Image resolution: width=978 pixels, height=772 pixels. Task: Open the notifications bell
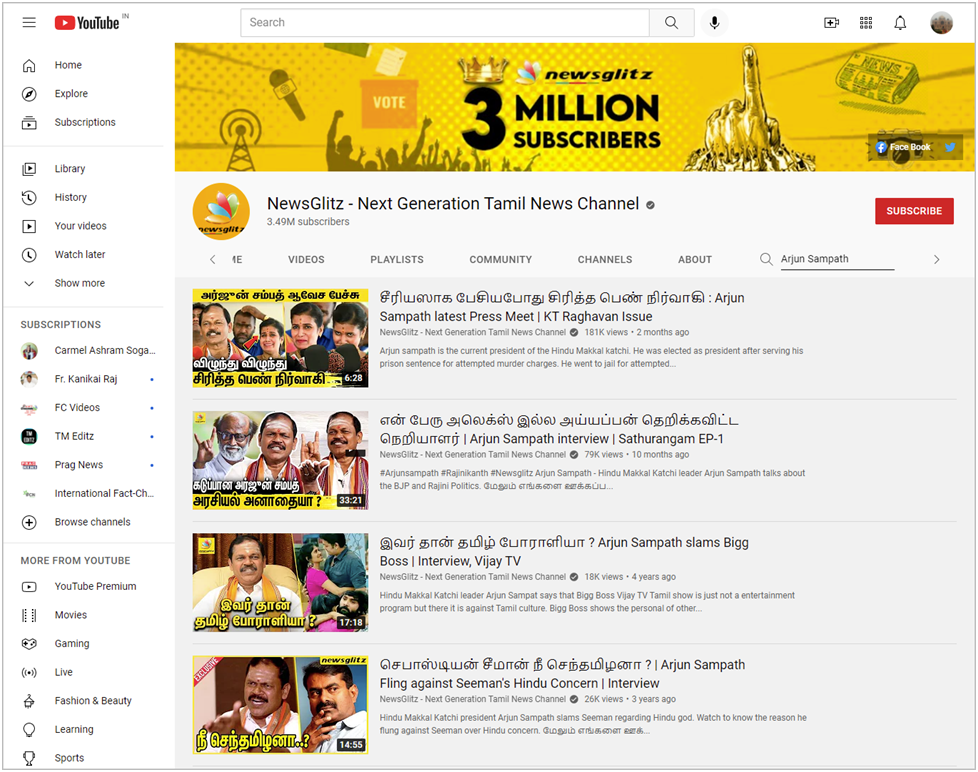pos(900,23)
